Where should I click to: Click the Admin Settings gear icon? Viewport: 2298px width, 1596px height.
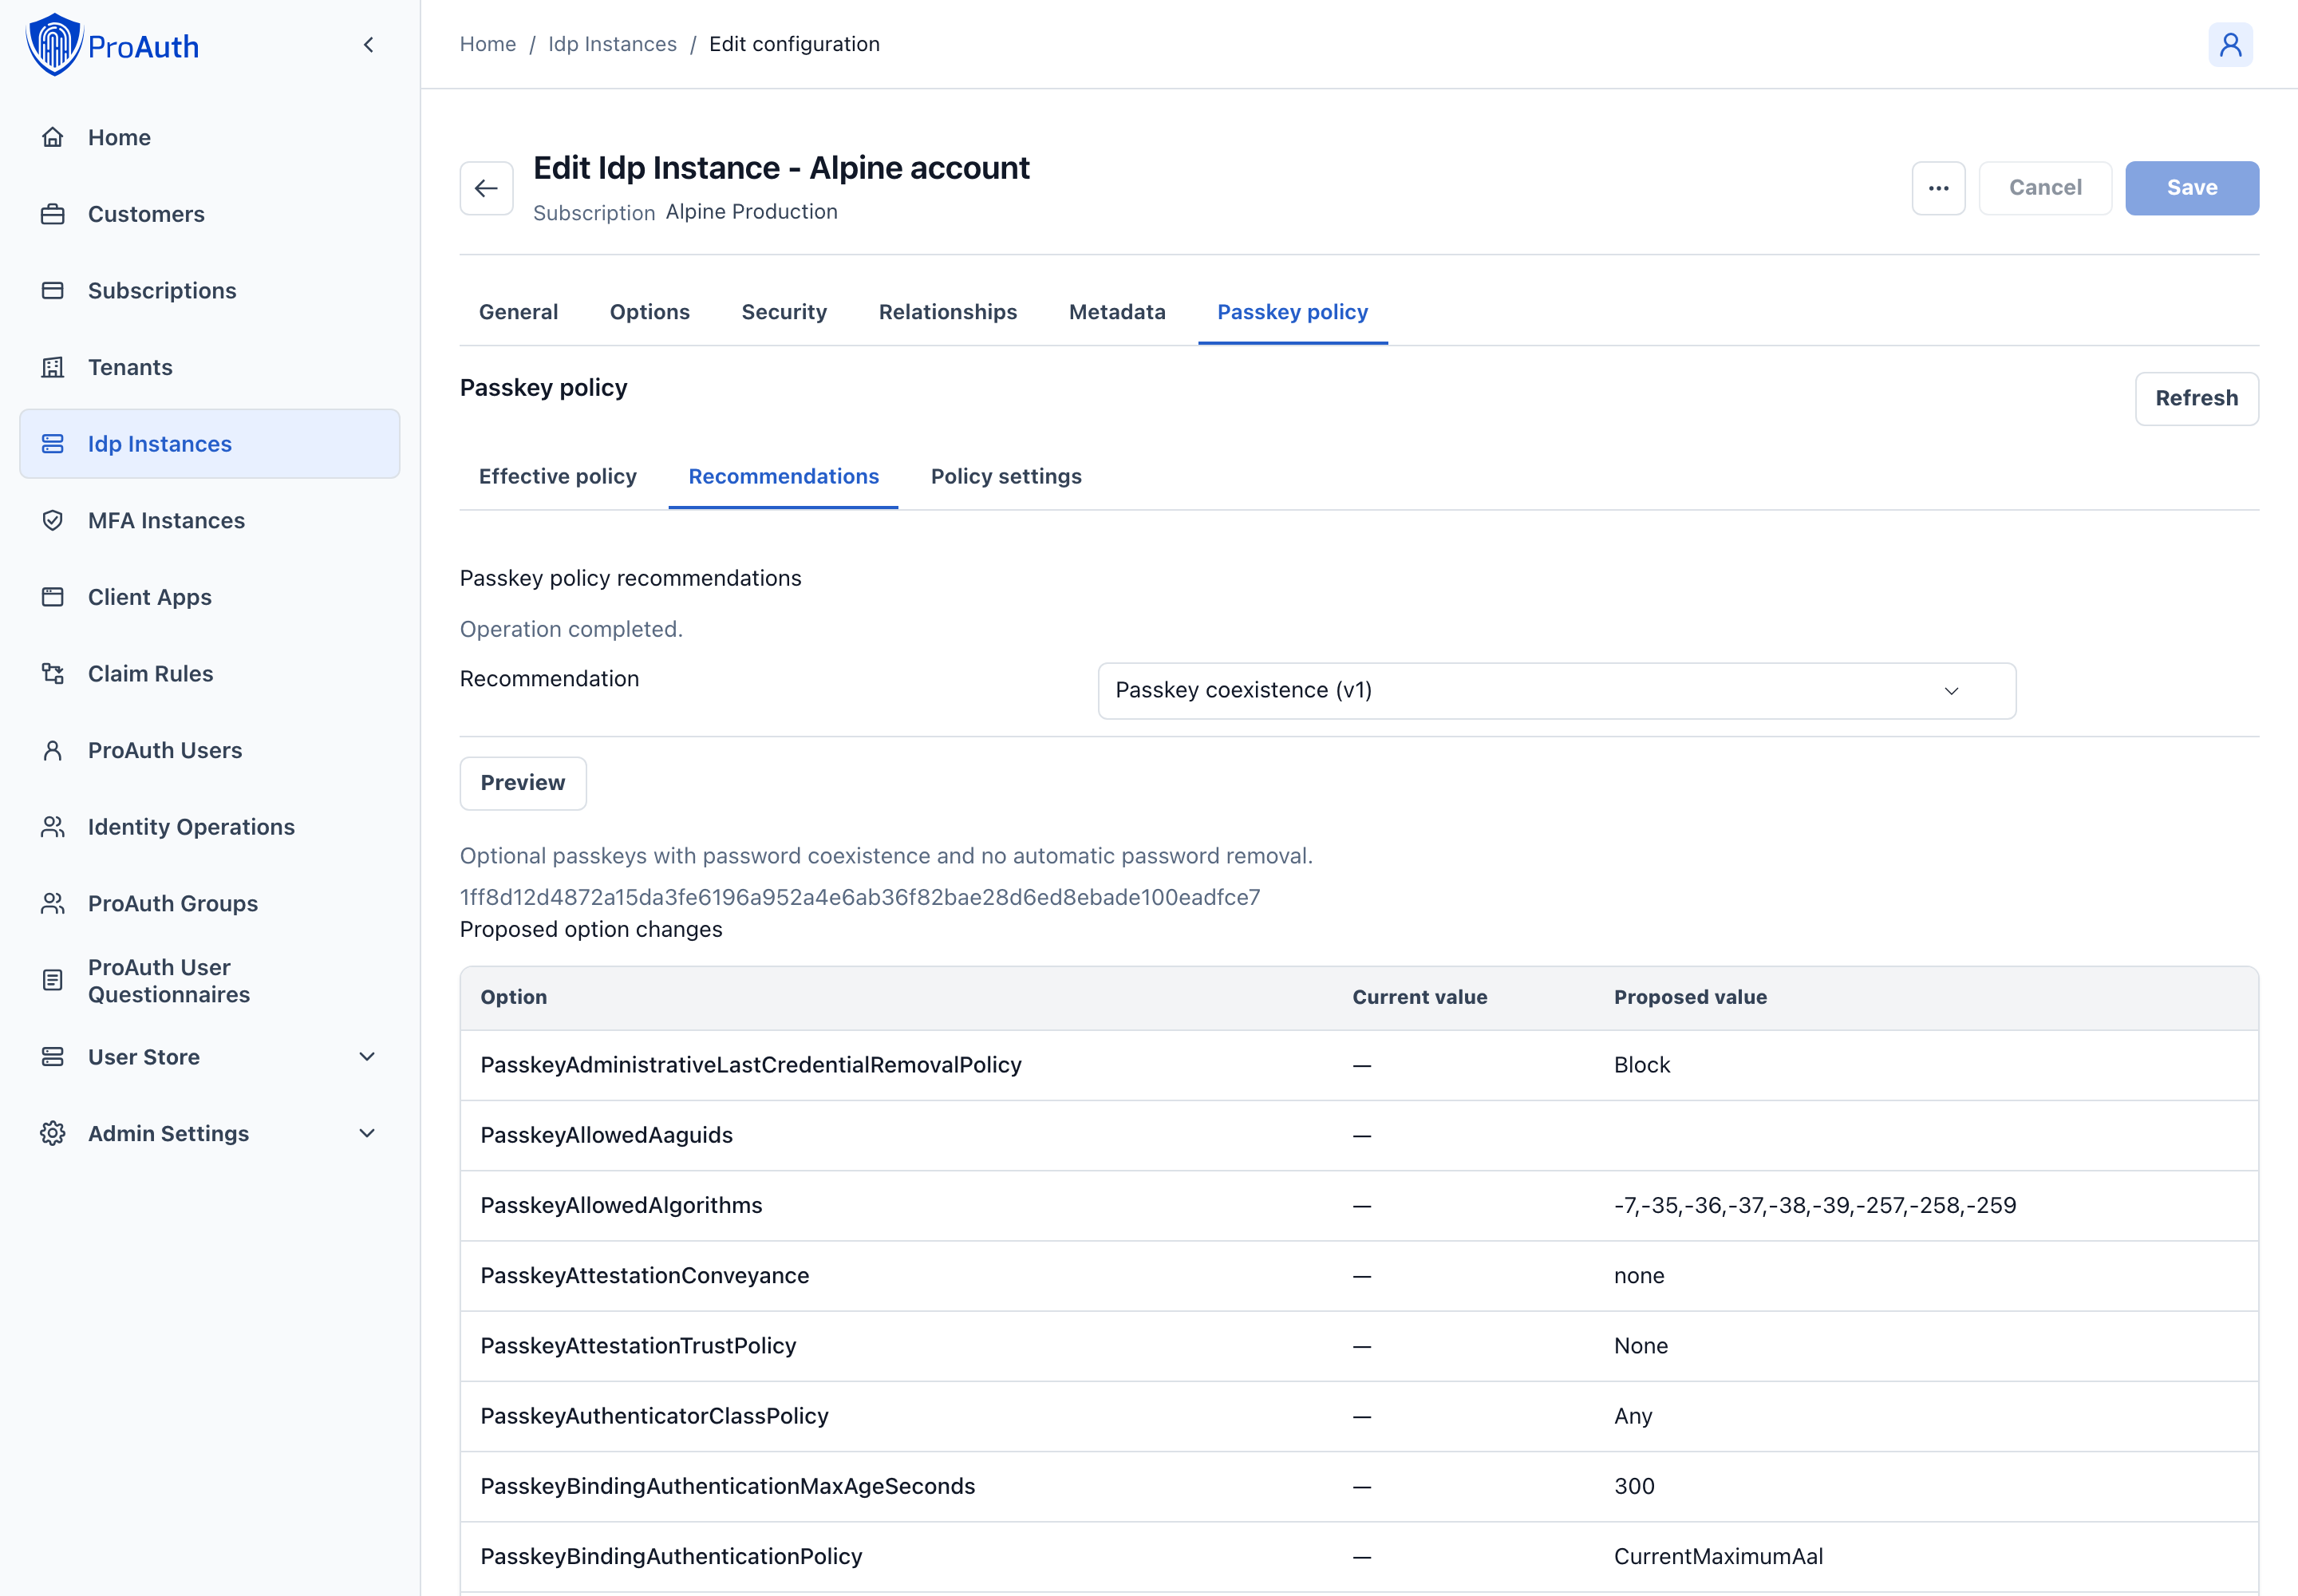point(53,1134)
